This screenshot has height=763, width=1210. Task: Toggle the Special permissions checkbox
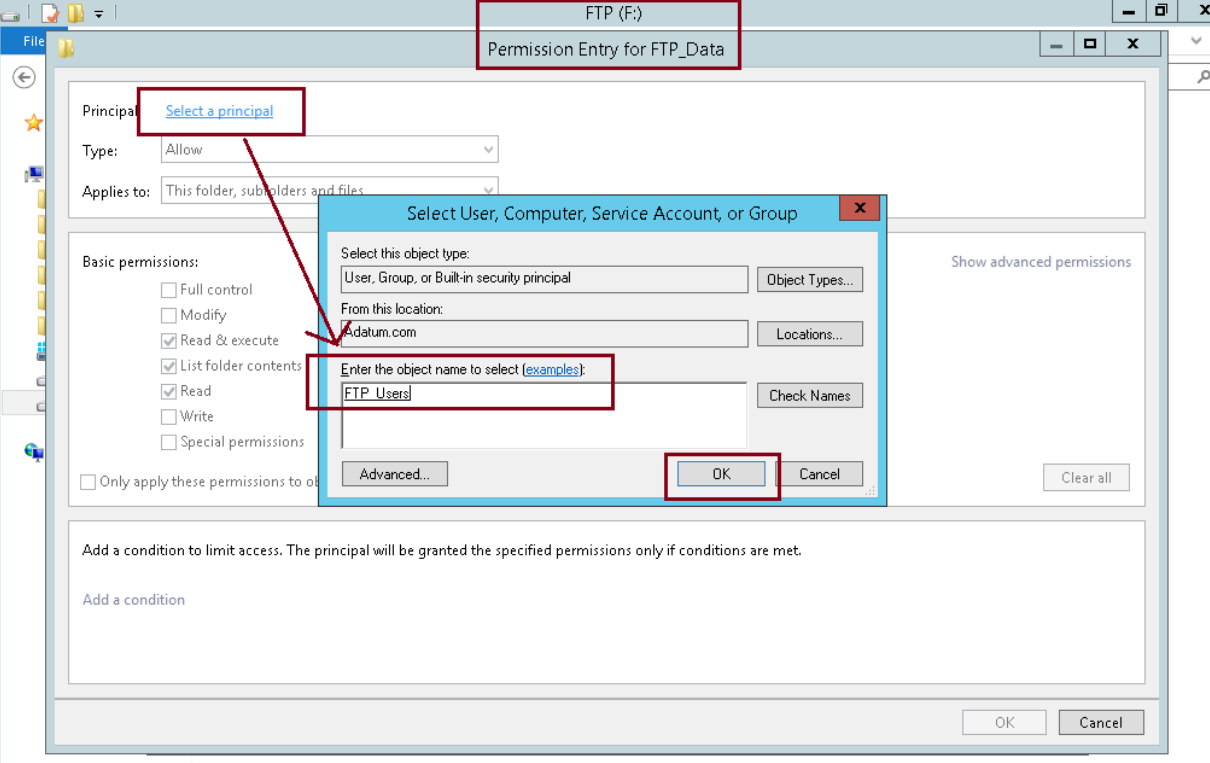(x=168, y=442)
